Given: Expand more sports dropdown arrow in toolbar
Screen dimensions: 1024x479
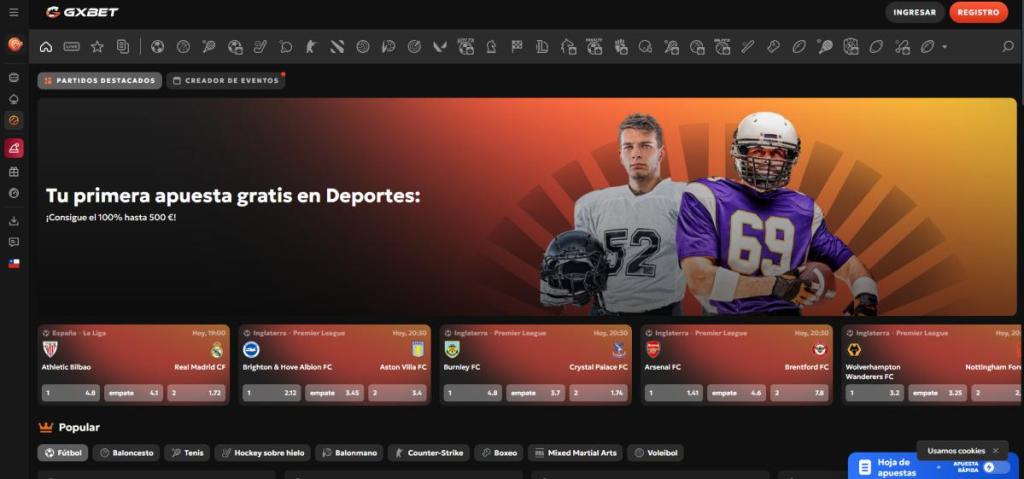Looking at the screenshot, I should (944, 47).
